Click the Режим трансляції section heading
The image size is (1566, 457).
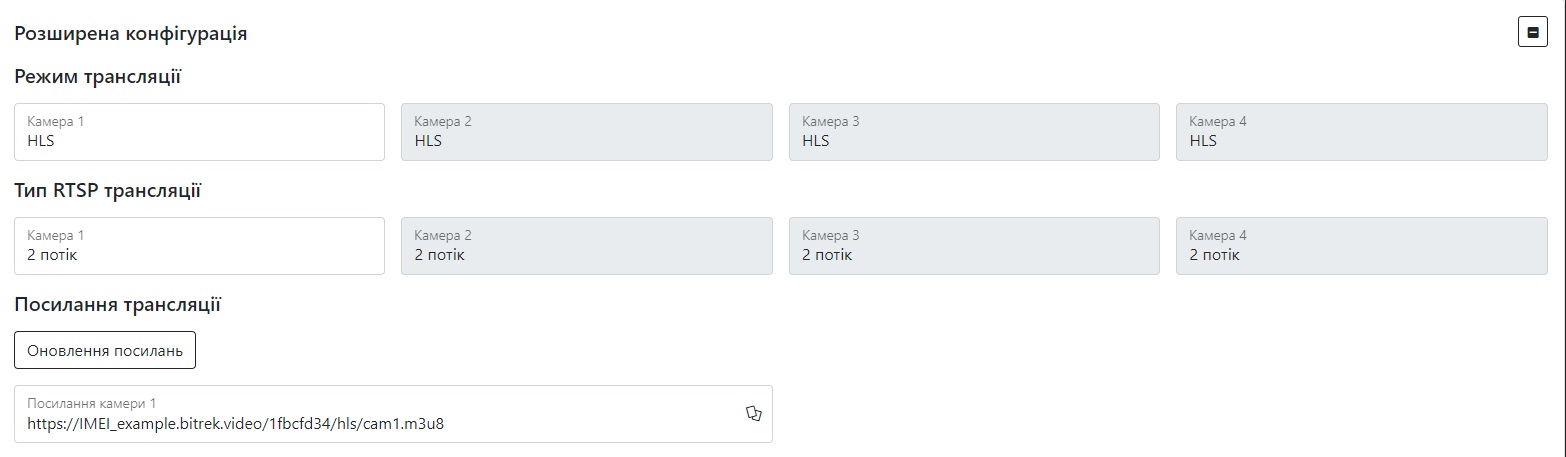coord(97,77)
